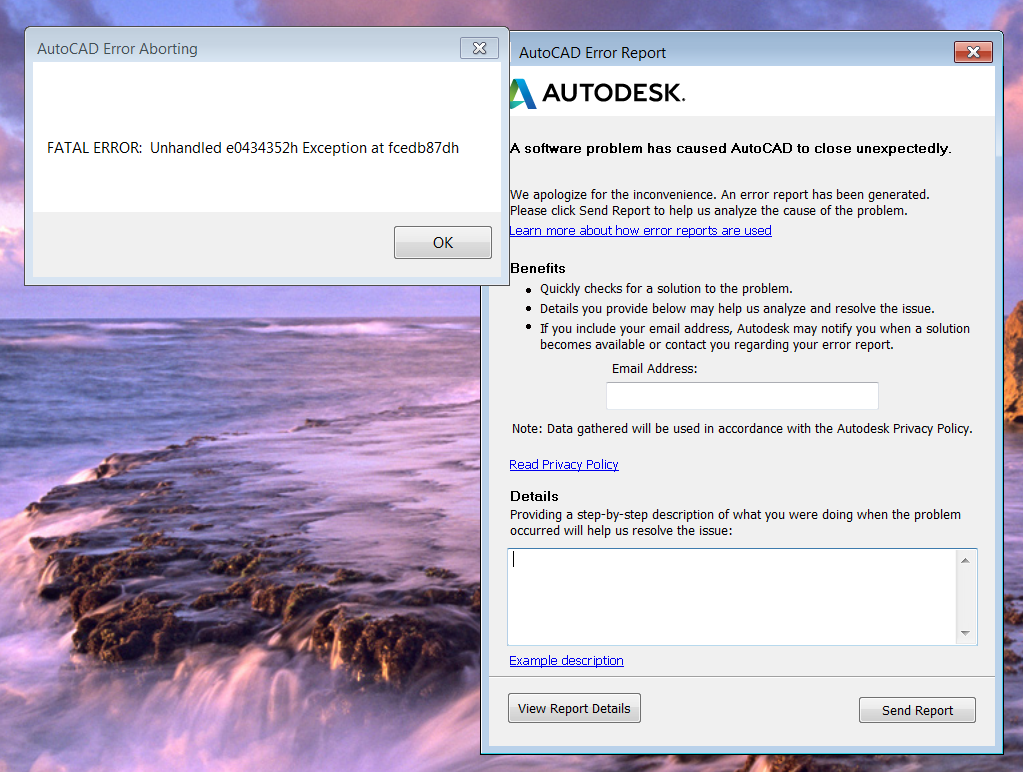
Task: Click the Details text area scrollbar track
Action: [x=965, y=596]
